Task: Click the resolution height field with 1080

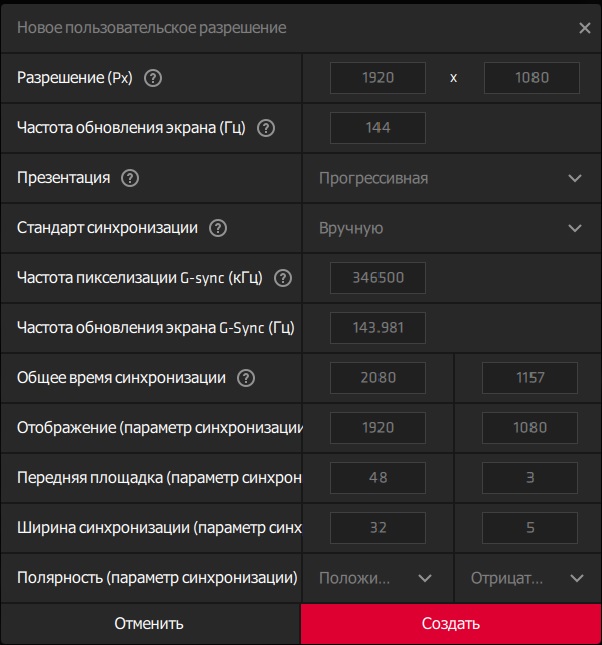Action: pos(531,78)
